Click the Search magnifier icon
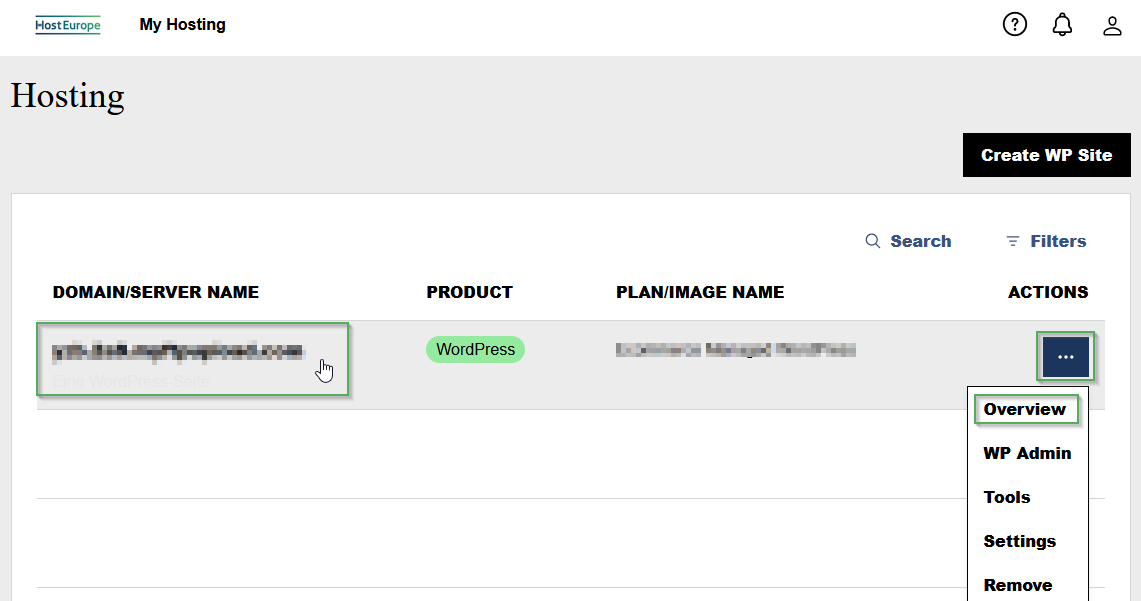This screenshot has width=1141, height=601. (873, 241)
